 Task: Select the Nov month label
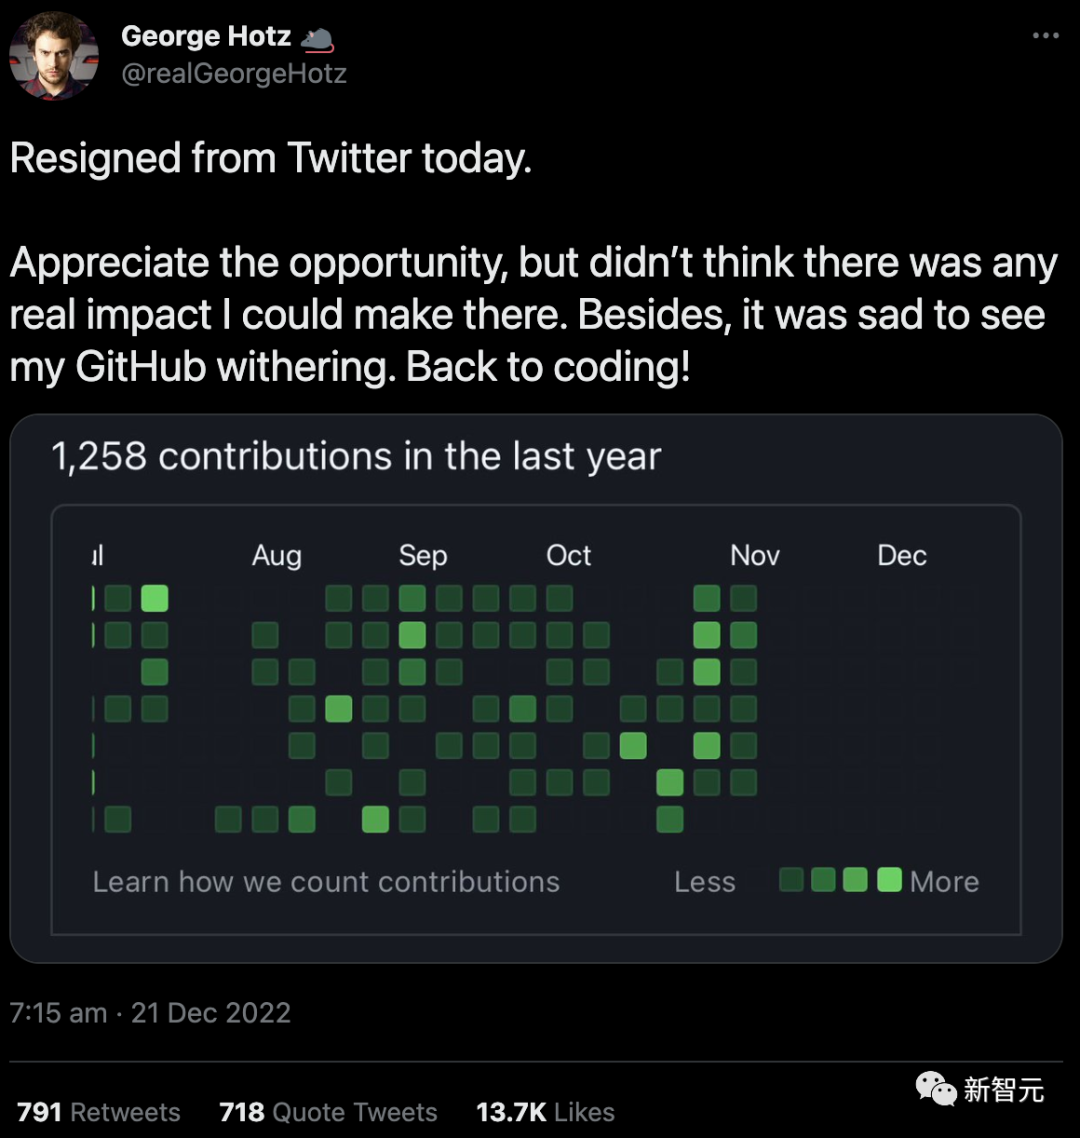tap(754, 555)
